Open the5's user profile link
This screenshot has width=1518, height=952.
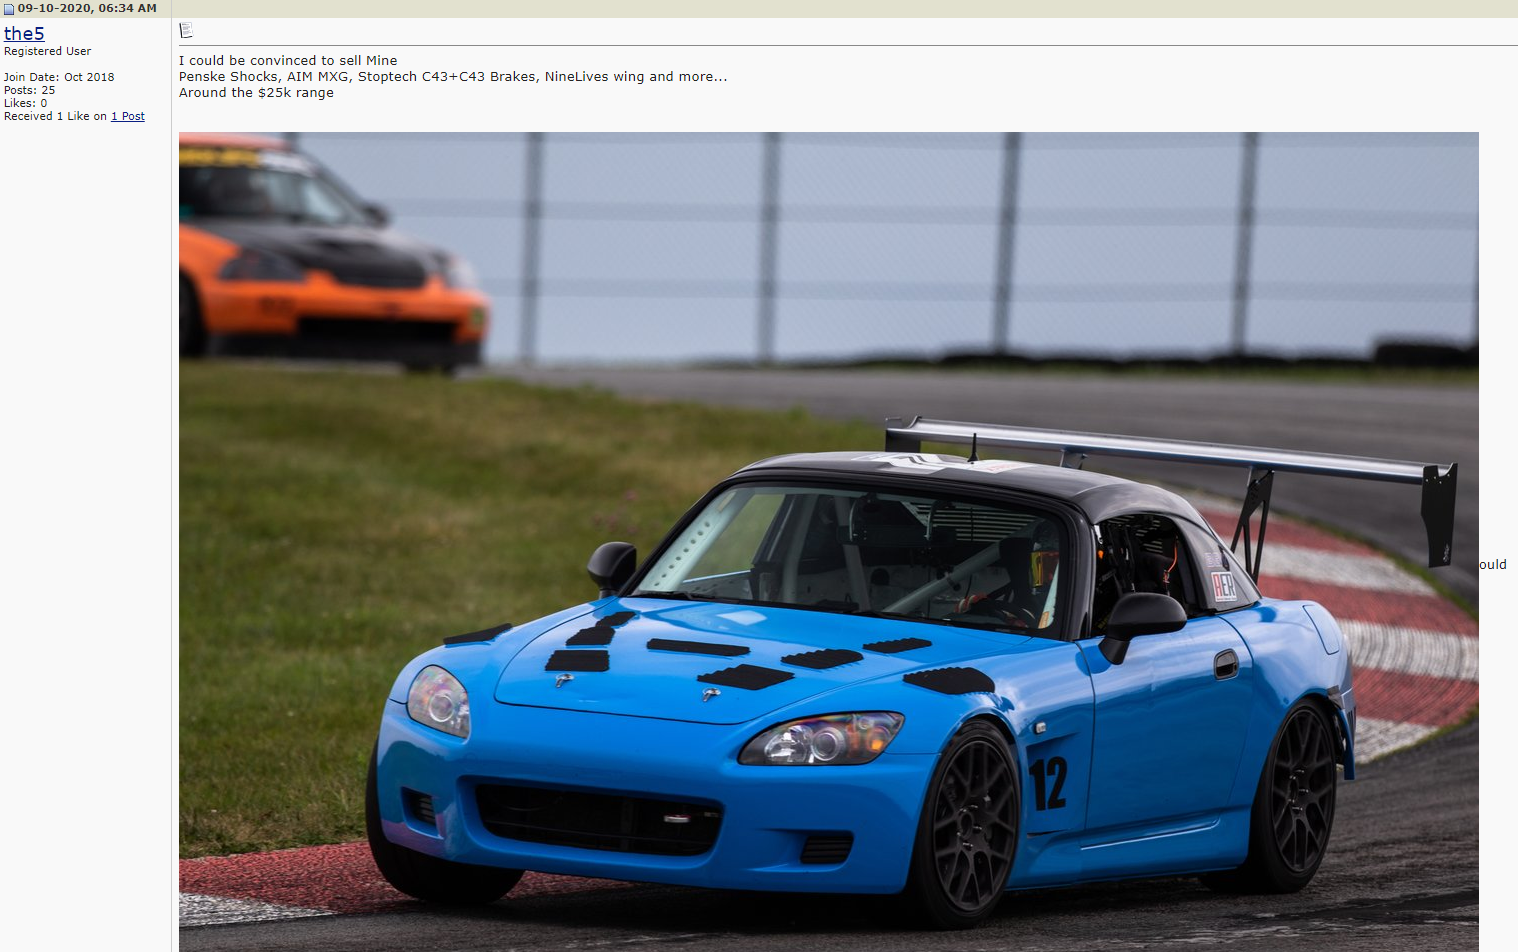pyautogui.click(x=24, y=33)
